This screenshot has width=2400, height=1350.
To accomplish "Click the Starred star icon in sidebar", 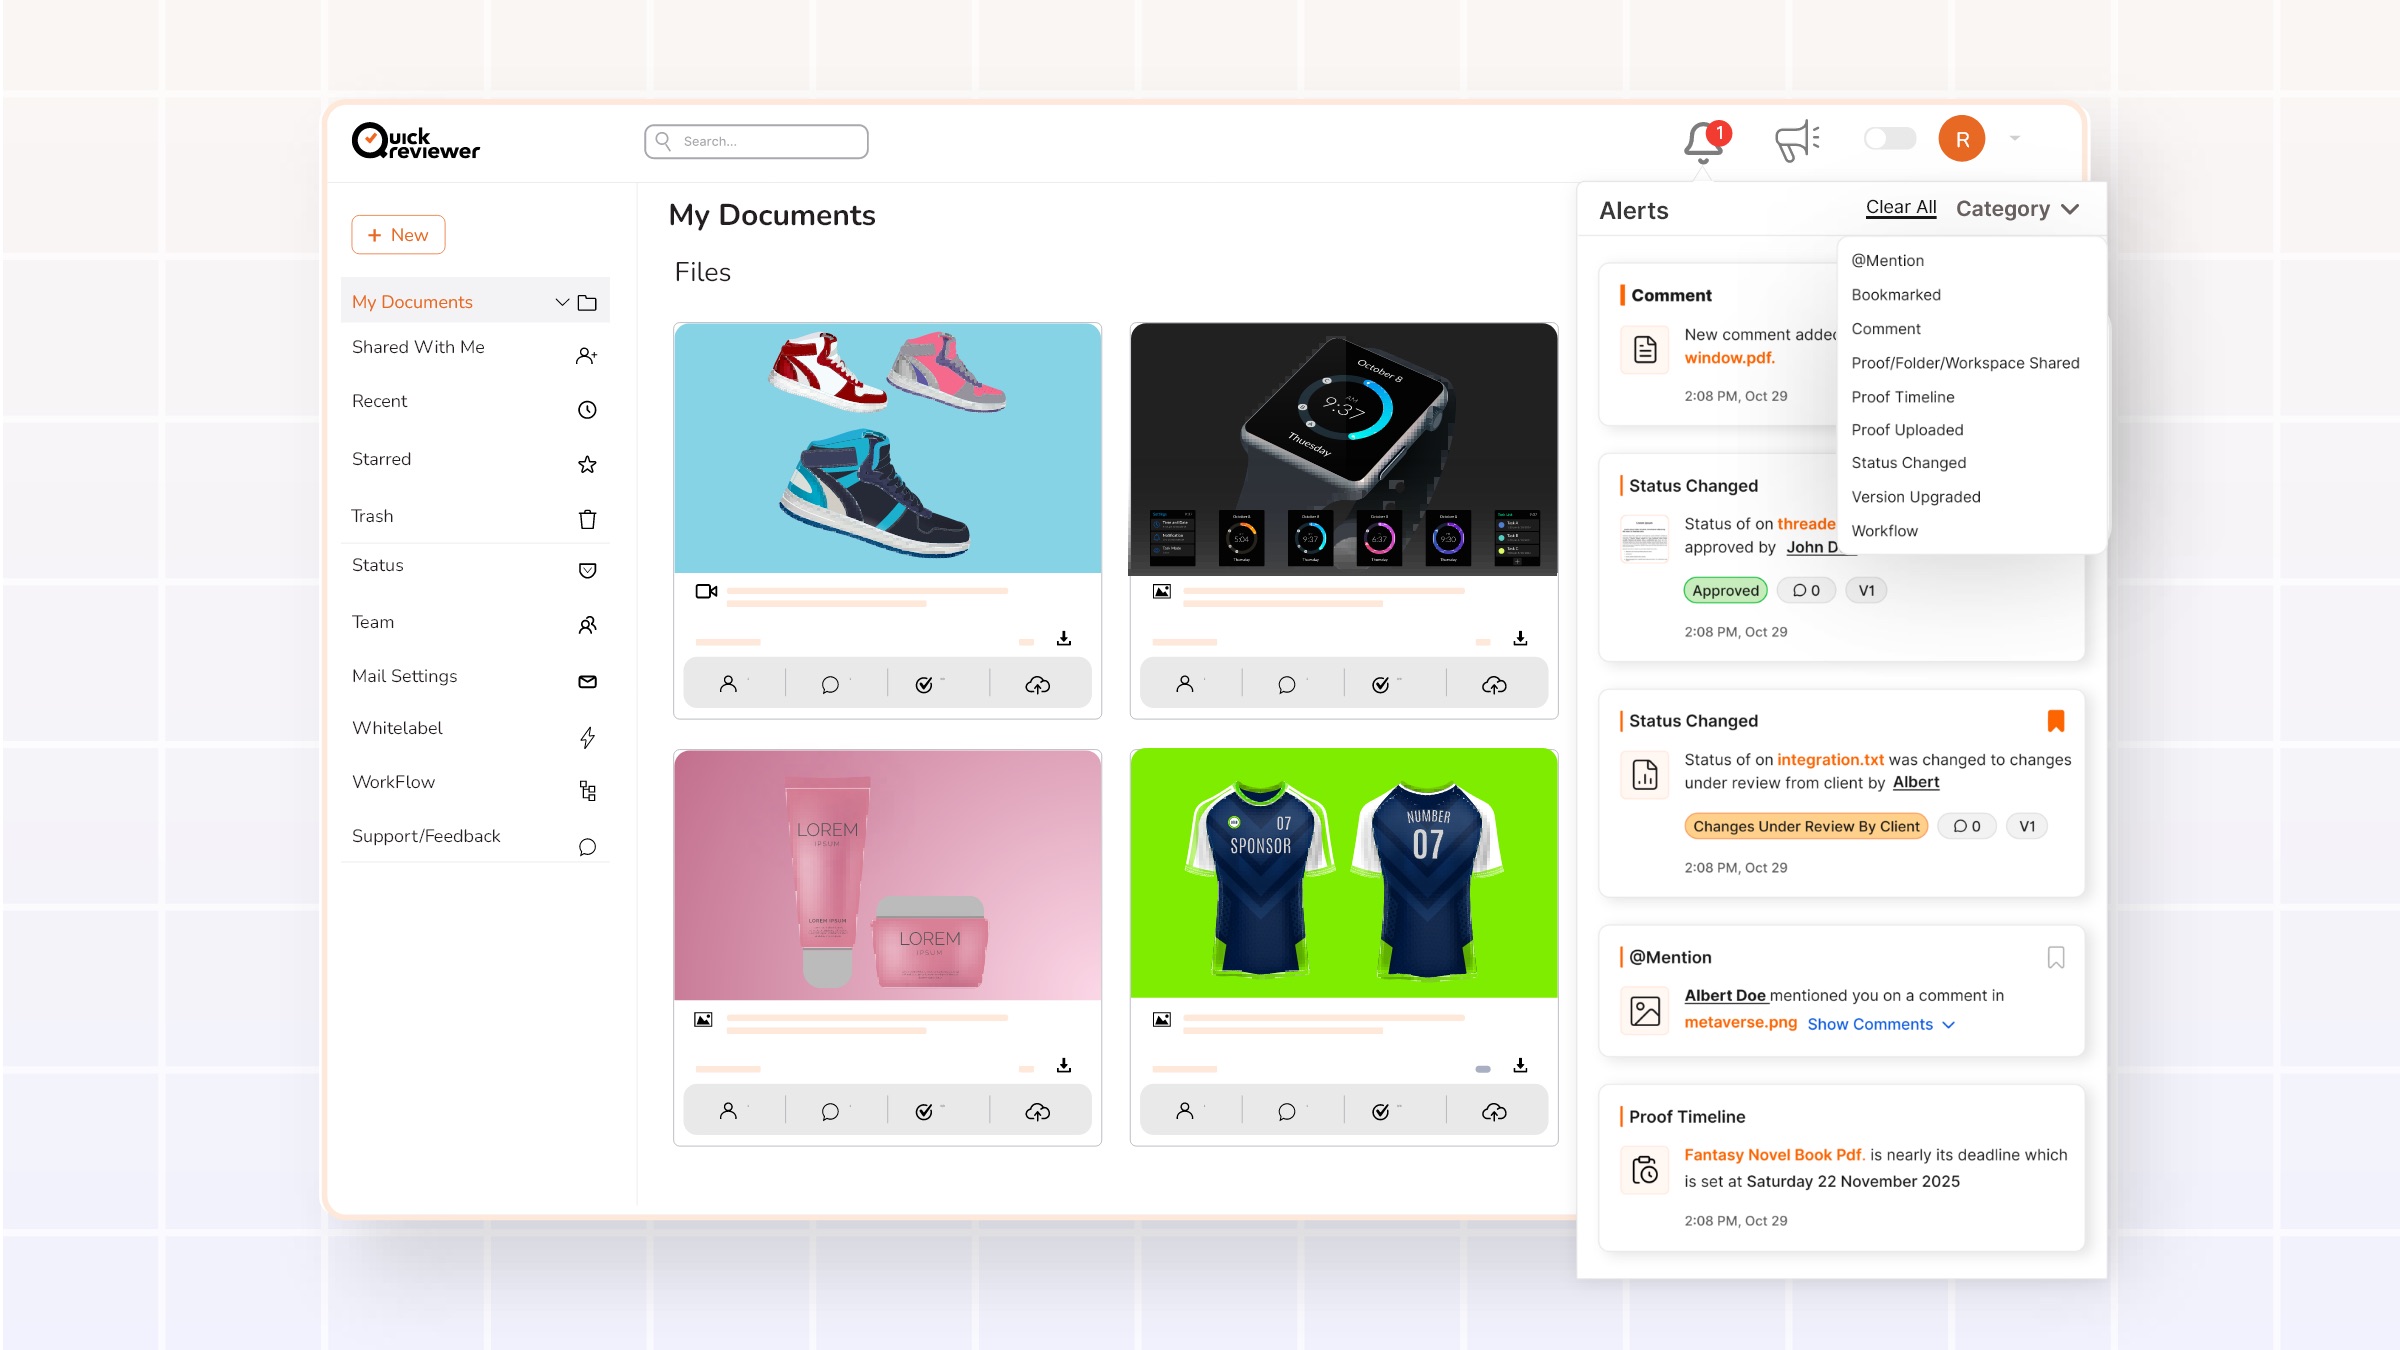I will click(588, 464).
